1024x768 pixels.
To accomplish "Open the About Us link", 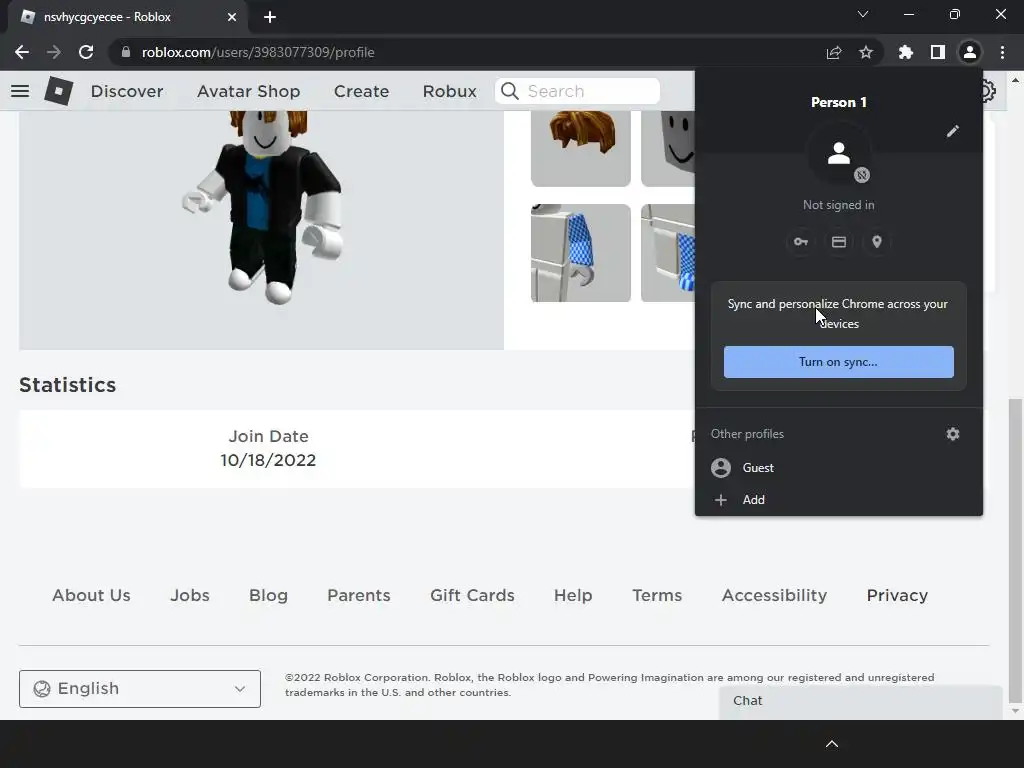I will pos(91,596).
